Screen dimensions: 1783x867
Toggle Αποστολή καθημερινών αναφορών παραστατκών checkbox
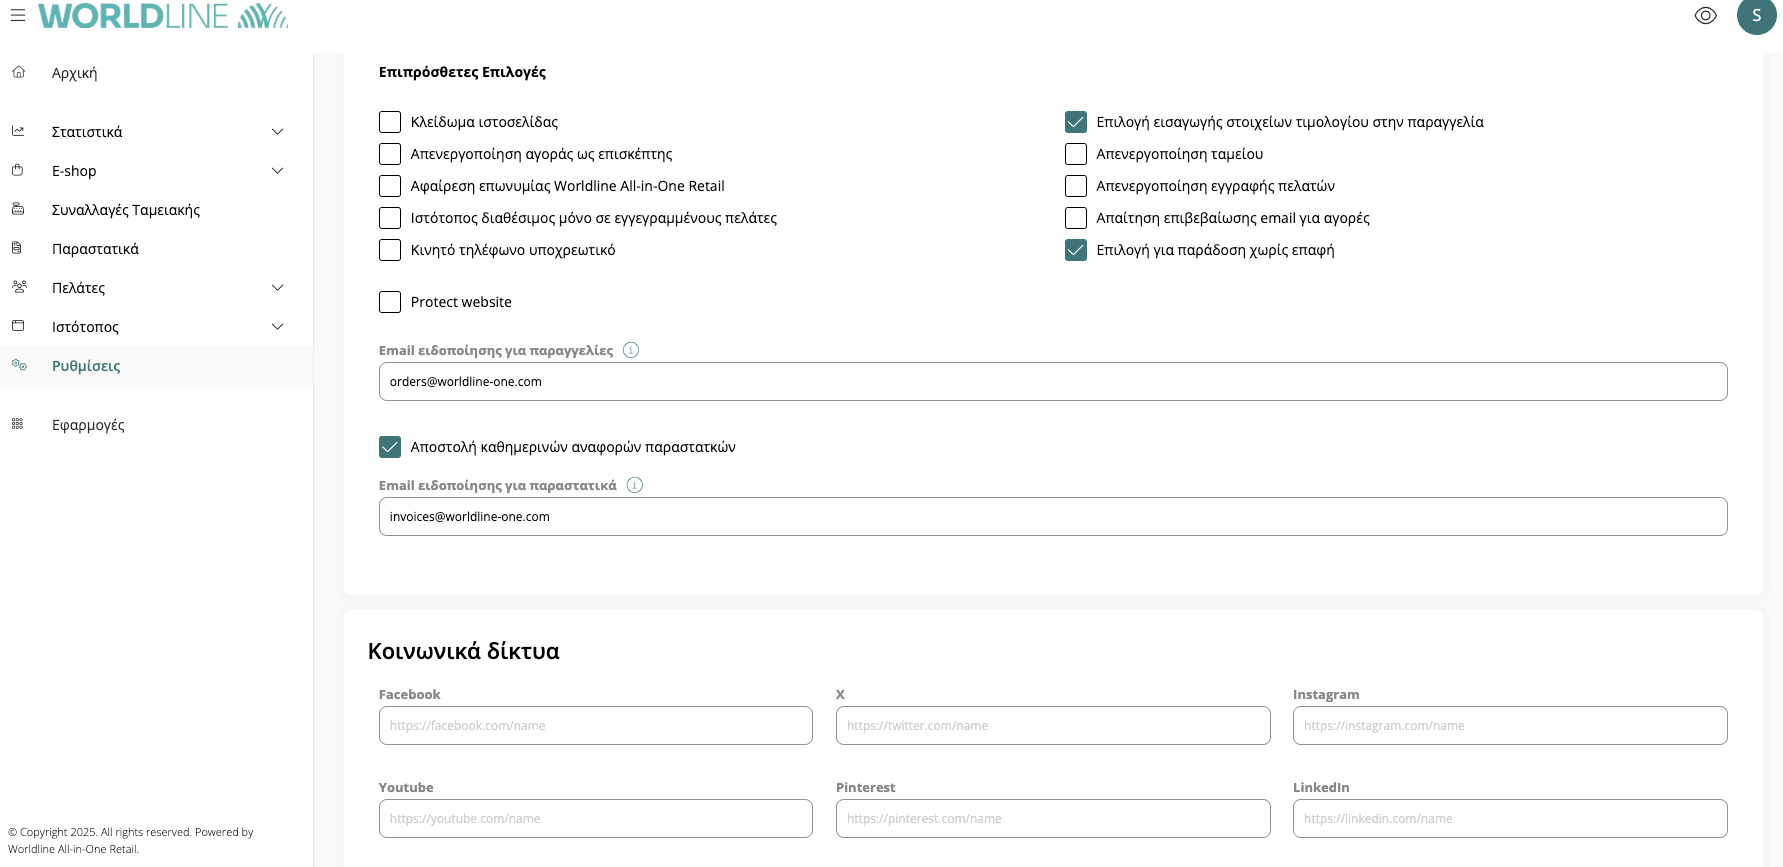click(x=390, y=447)
